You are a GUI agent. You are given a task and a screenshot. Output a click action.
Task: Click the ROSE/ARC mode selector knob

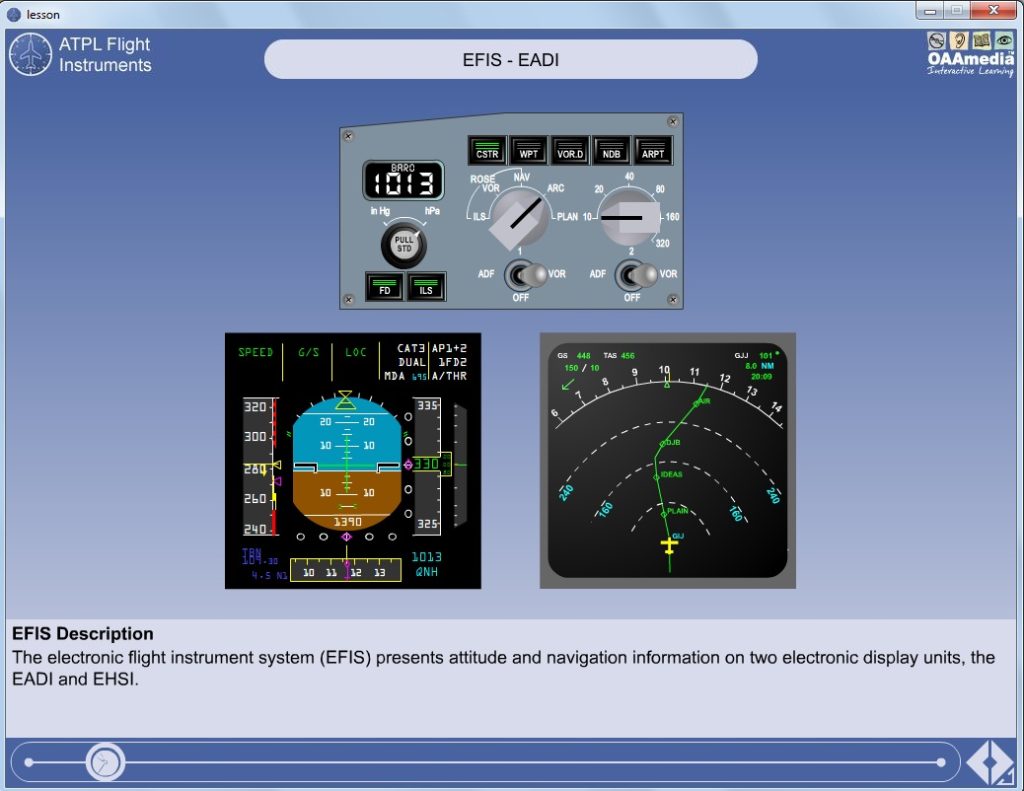520,217
